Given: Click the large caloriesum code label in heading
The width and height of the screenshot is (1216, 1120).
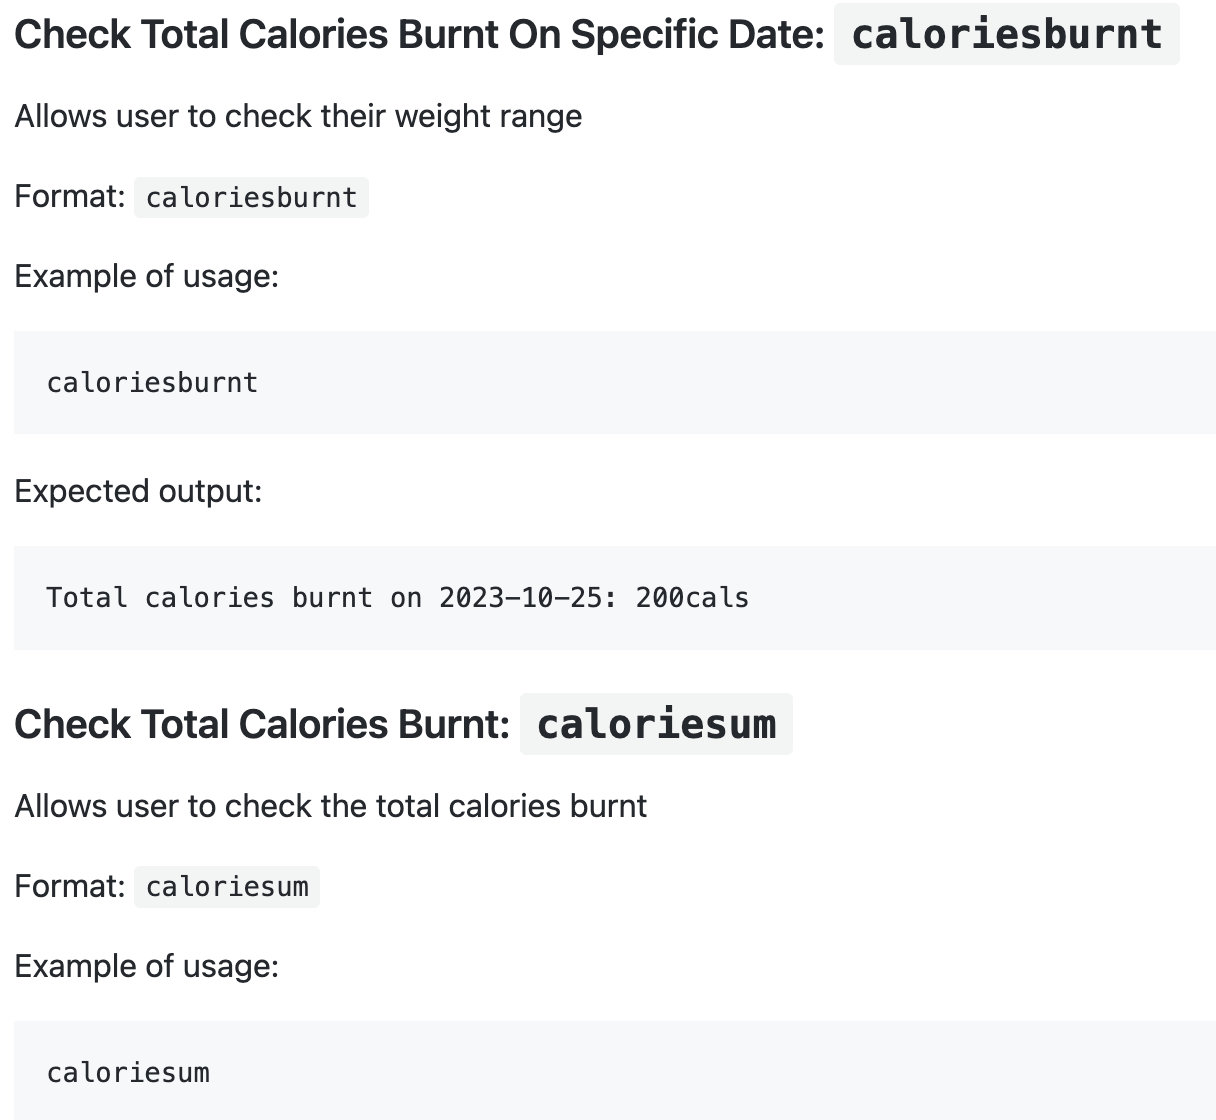Looking at the screenshot, I should point(656,724).
